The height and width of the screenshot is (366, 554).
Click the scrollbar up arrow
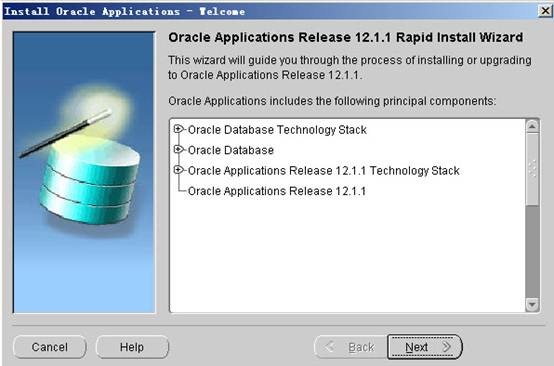point(532,126)
